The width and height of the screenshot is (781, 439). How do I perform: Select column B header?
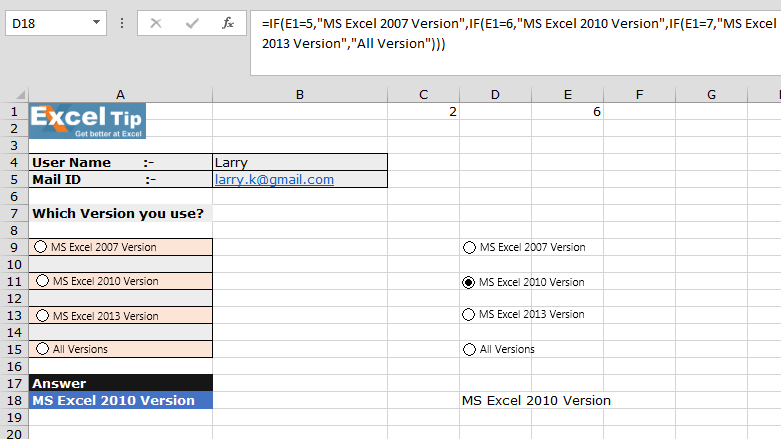[x=300, y=95]
